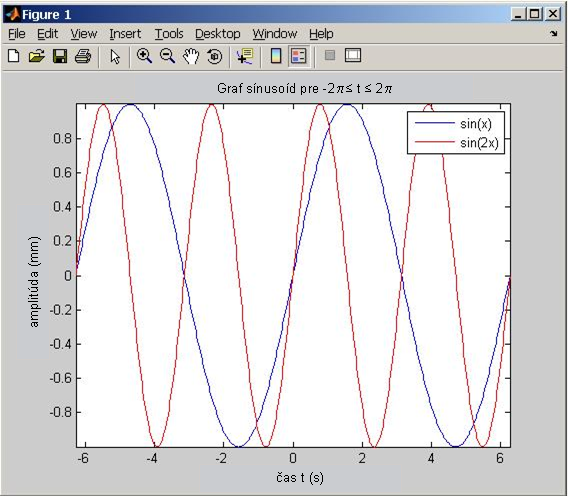This screenshot has width=569, height=497.
Task: Click the Hide Plot Tools gray square
Action: click(x=330, y=55)
